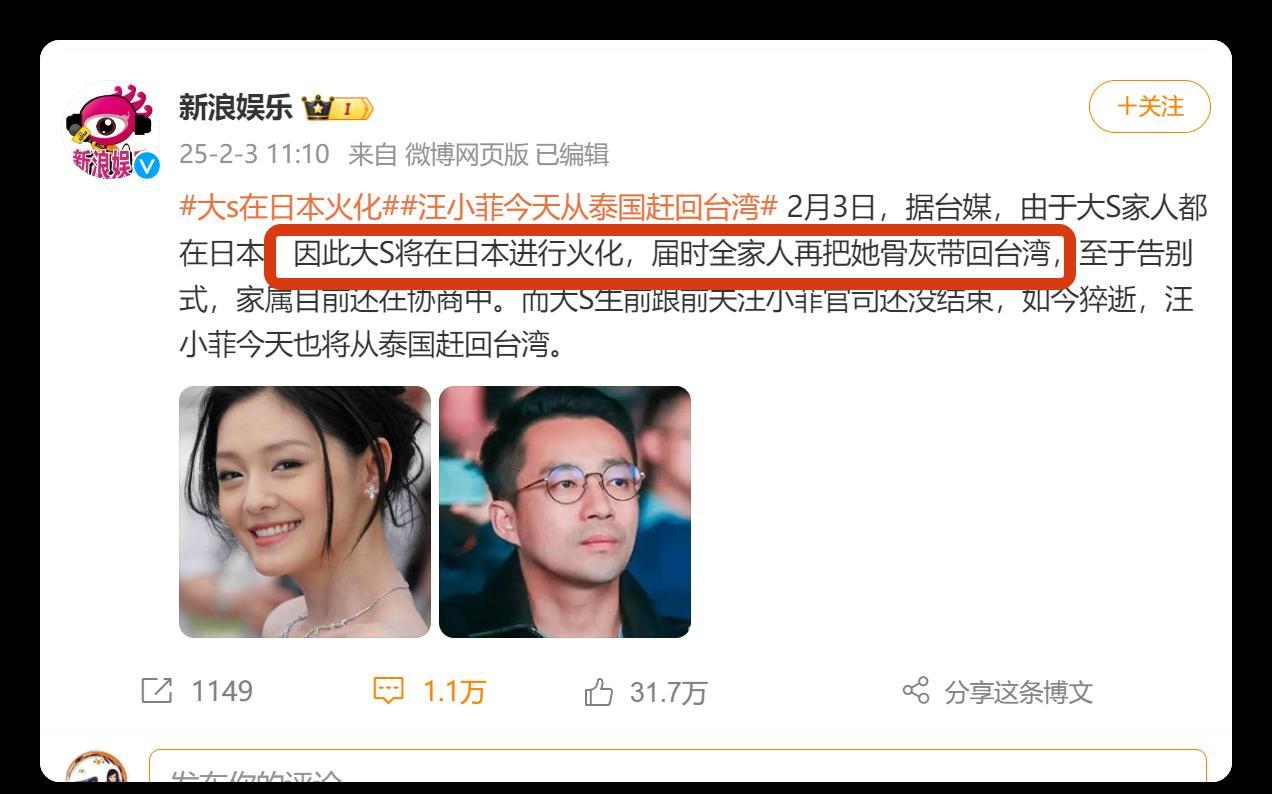
Task: View the man with glasses photo thumbnail
Action: pyautogui.click(x=565, y=512)
